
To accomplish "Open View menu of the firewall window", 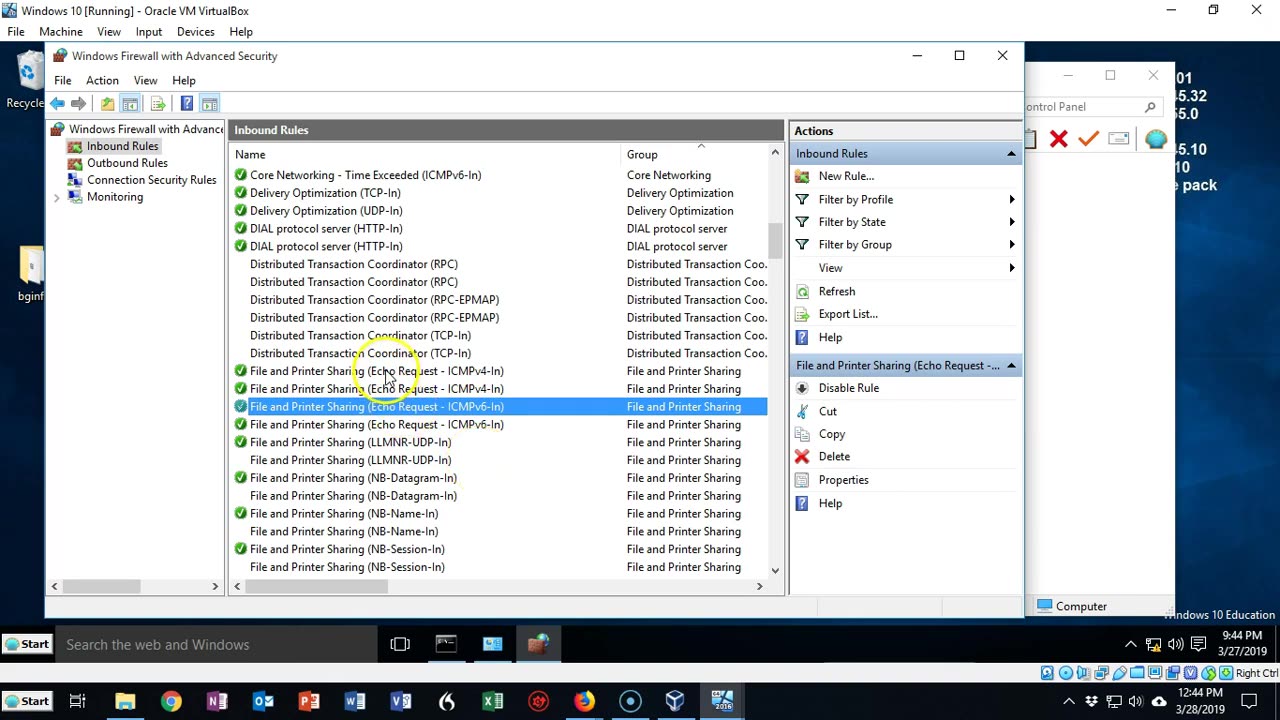I will (x=145, y=80).
